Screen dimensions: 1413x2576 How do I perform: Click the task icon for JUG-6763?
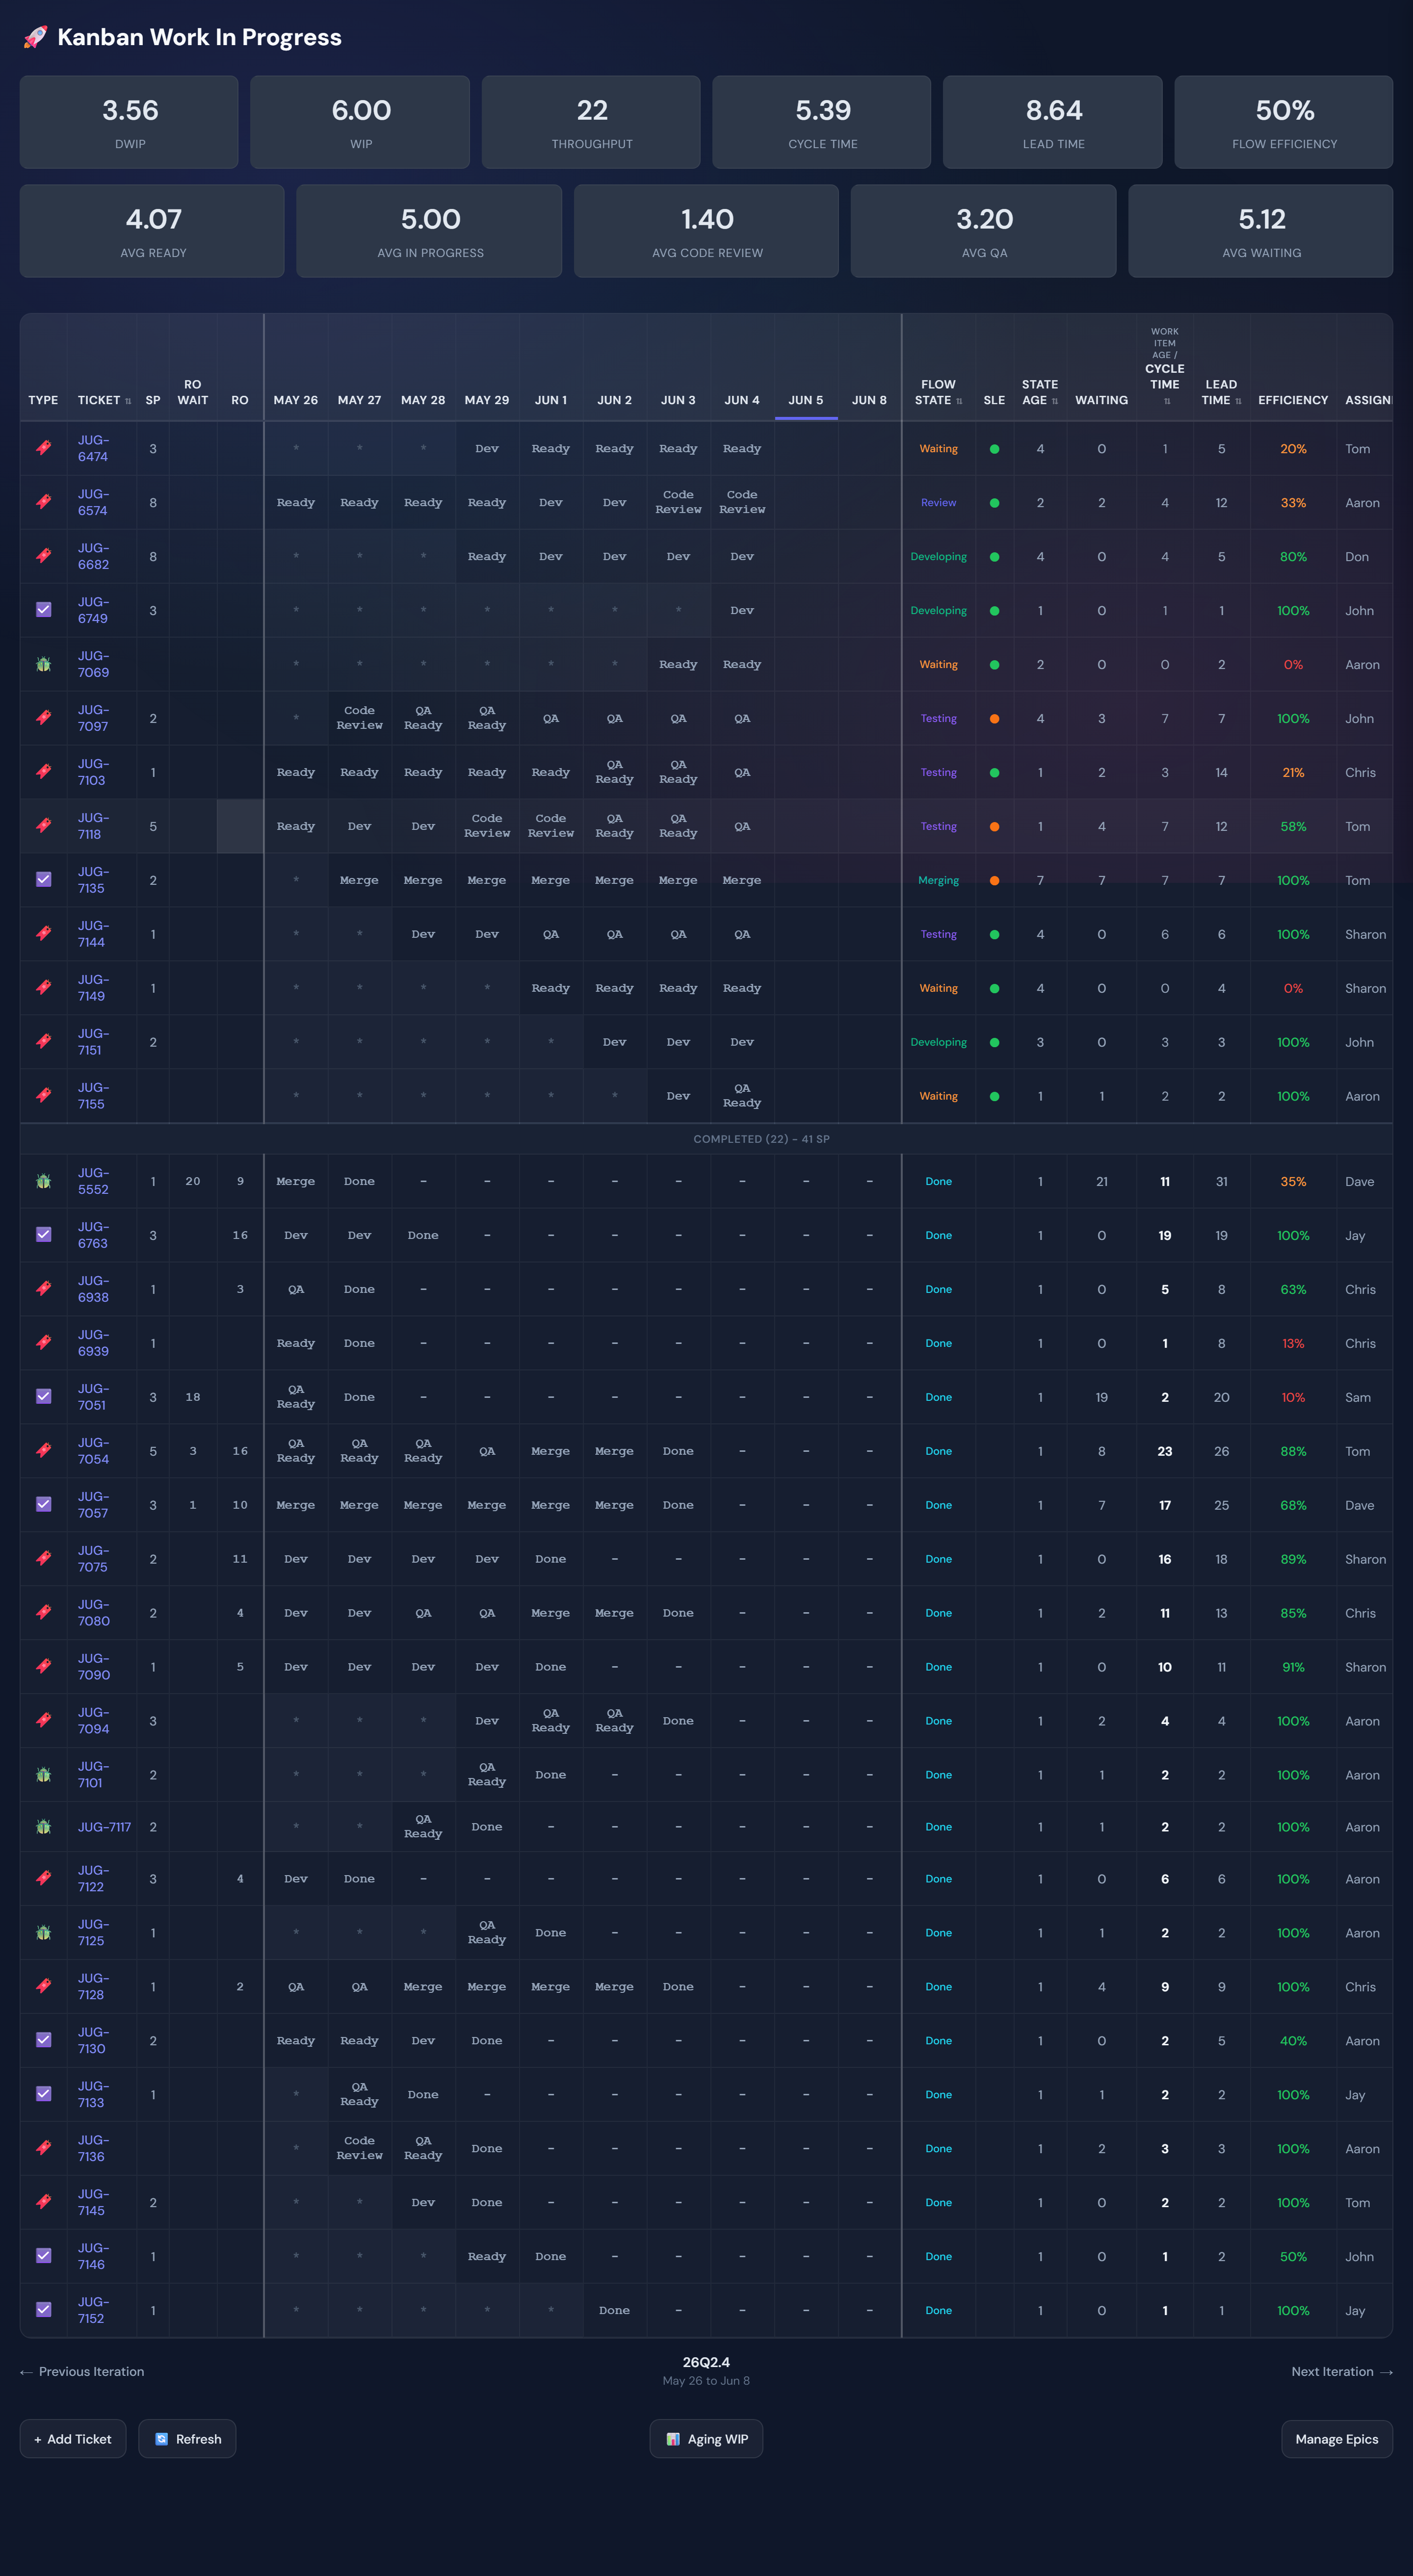click(43, 1235)
